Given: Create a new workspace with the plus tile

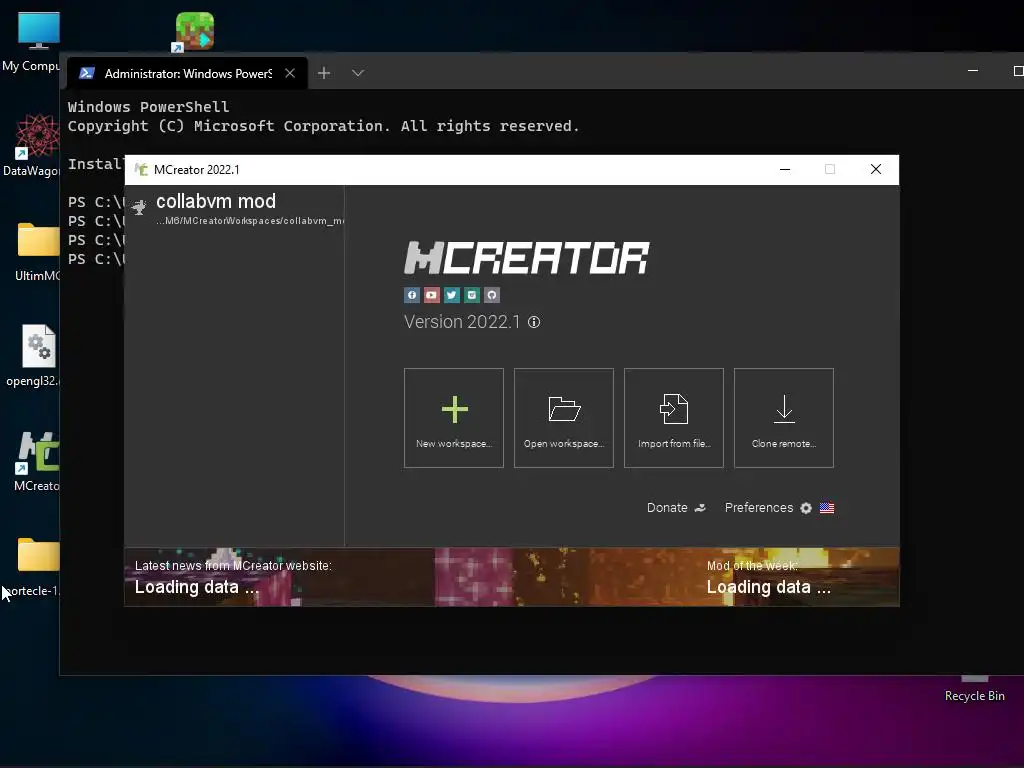Looking at the screenshot, I should 454,418.
